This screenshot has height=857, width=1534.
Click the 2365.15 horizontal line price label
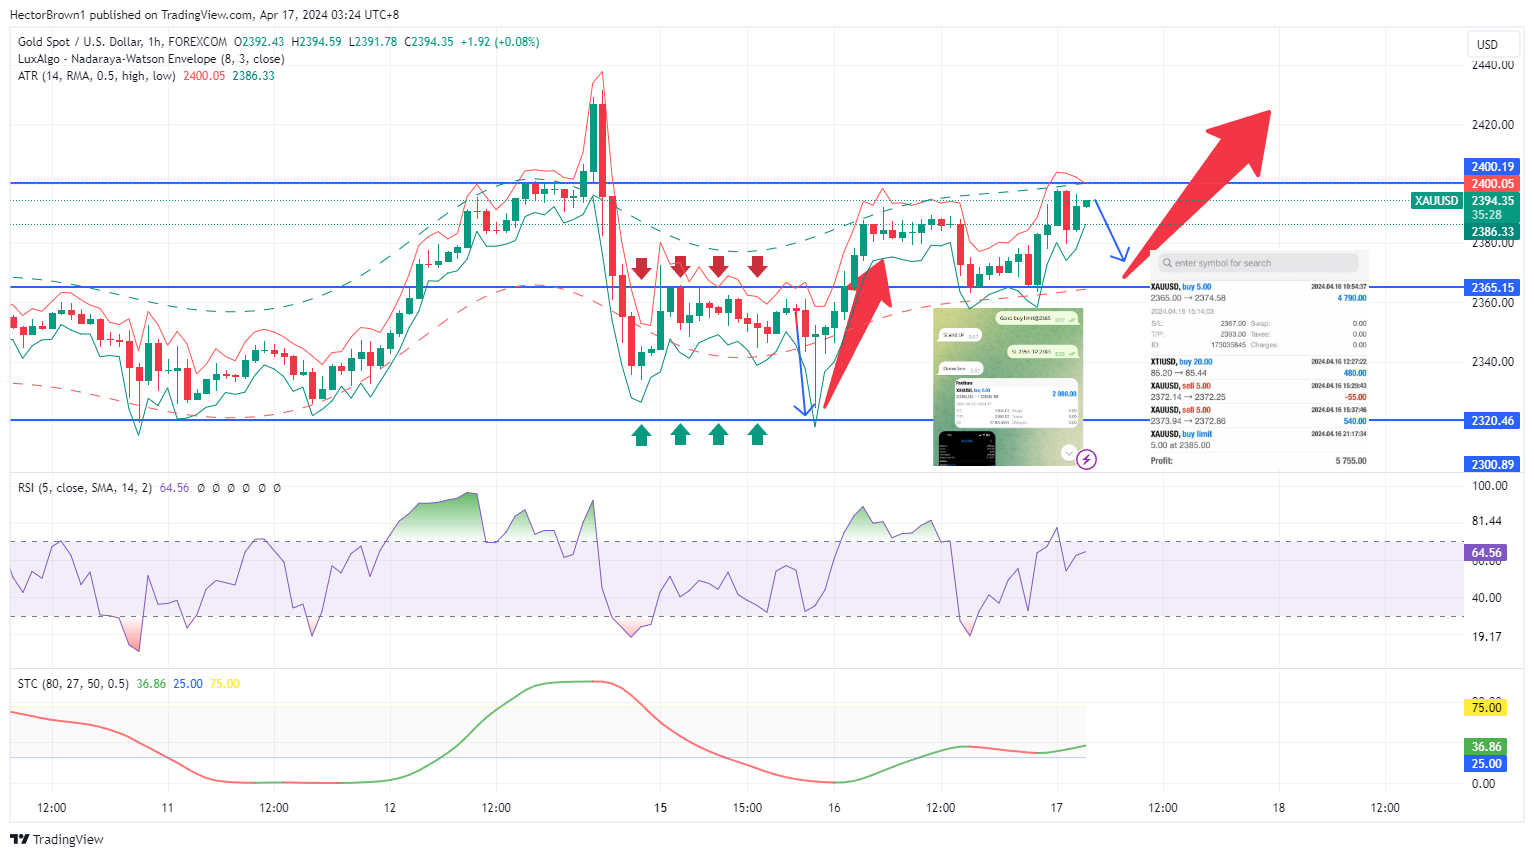click(1492, 288)
